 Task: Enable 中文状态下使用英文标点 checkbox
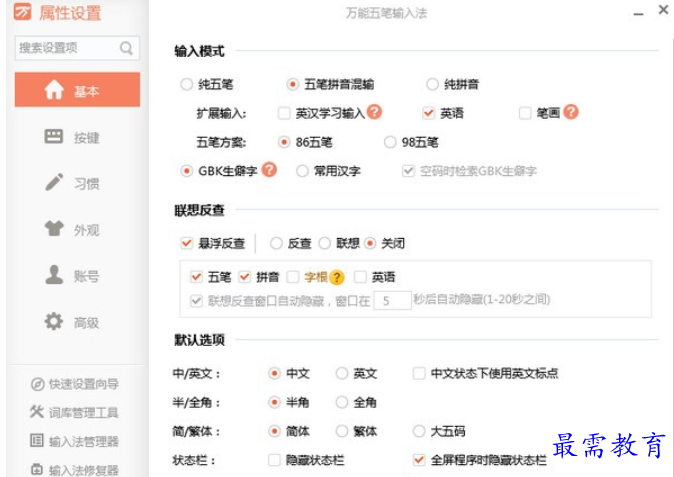tap(419, 373)
